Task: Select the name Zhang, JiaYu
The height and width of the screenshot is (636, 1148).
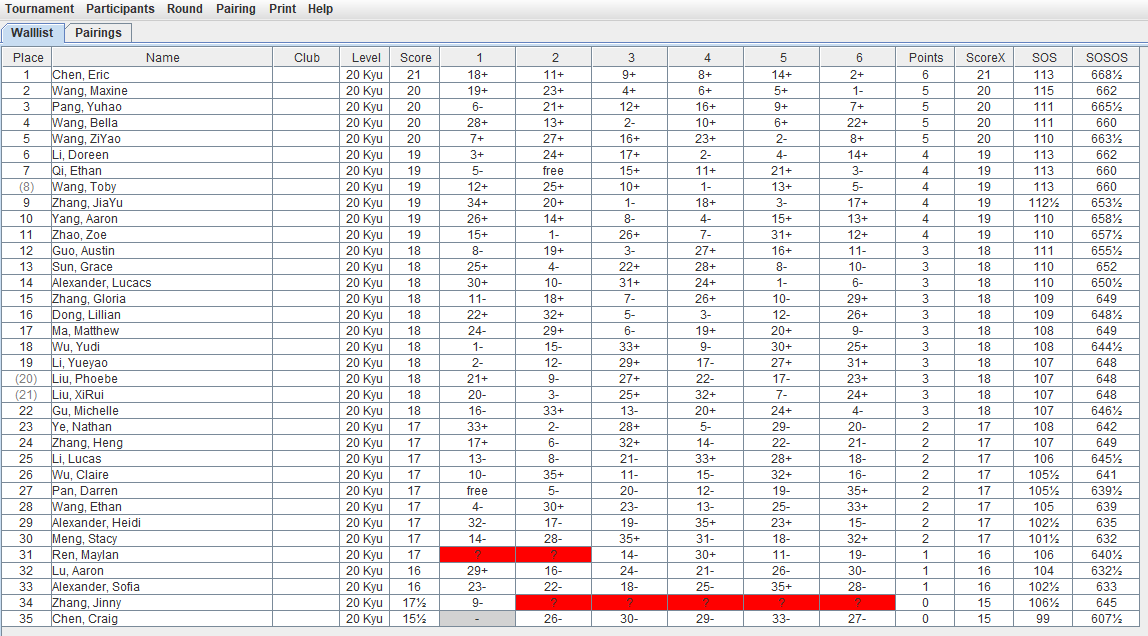Action: pos(87,203)
